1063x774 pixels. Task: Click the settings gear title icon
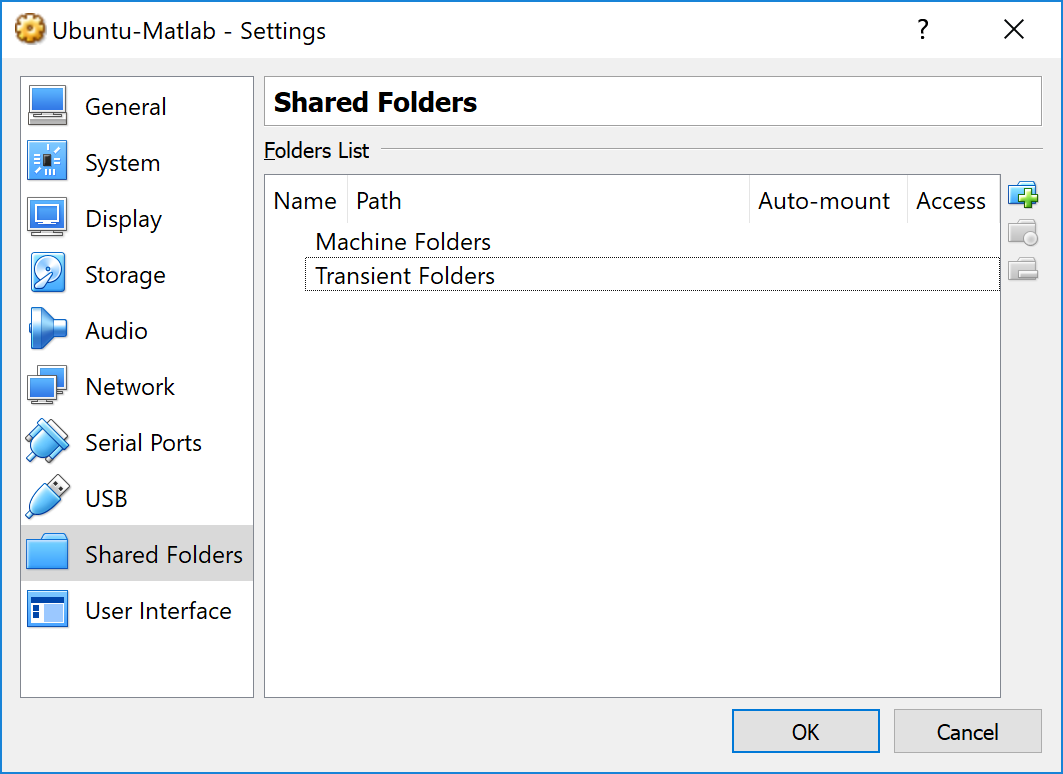coord(30,30)
